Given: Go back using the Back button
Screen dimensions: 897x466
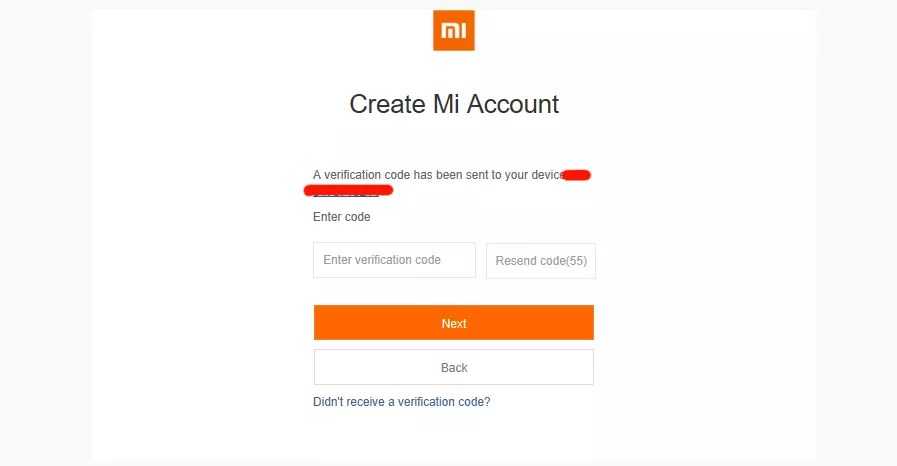Looking at the screenshot, I should [454, 367].
